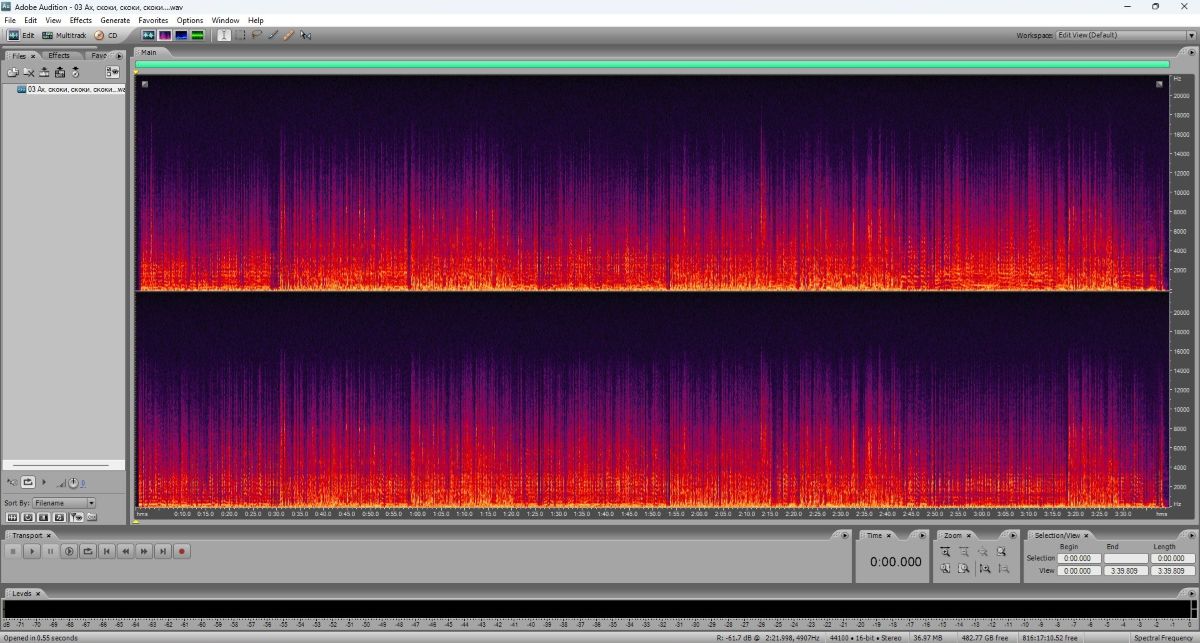Viewport: 1200px width, 643px height.
Task: Open the Window menu
Action: pos(225,20)
